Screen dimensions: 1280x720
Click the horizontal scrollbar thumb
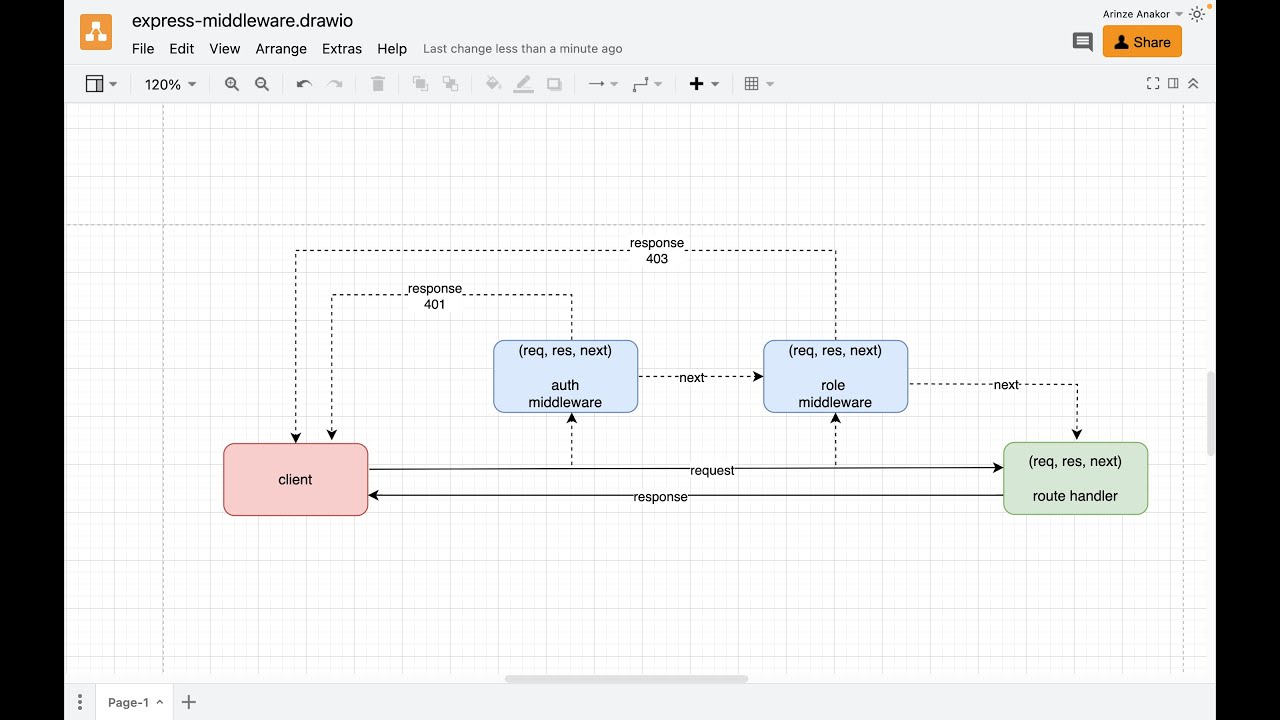(626, 679)
